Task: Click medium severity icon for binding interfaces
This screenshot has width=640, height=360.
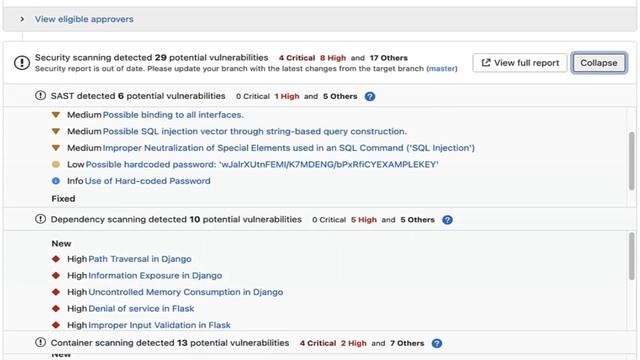Action: coord(56,115)
